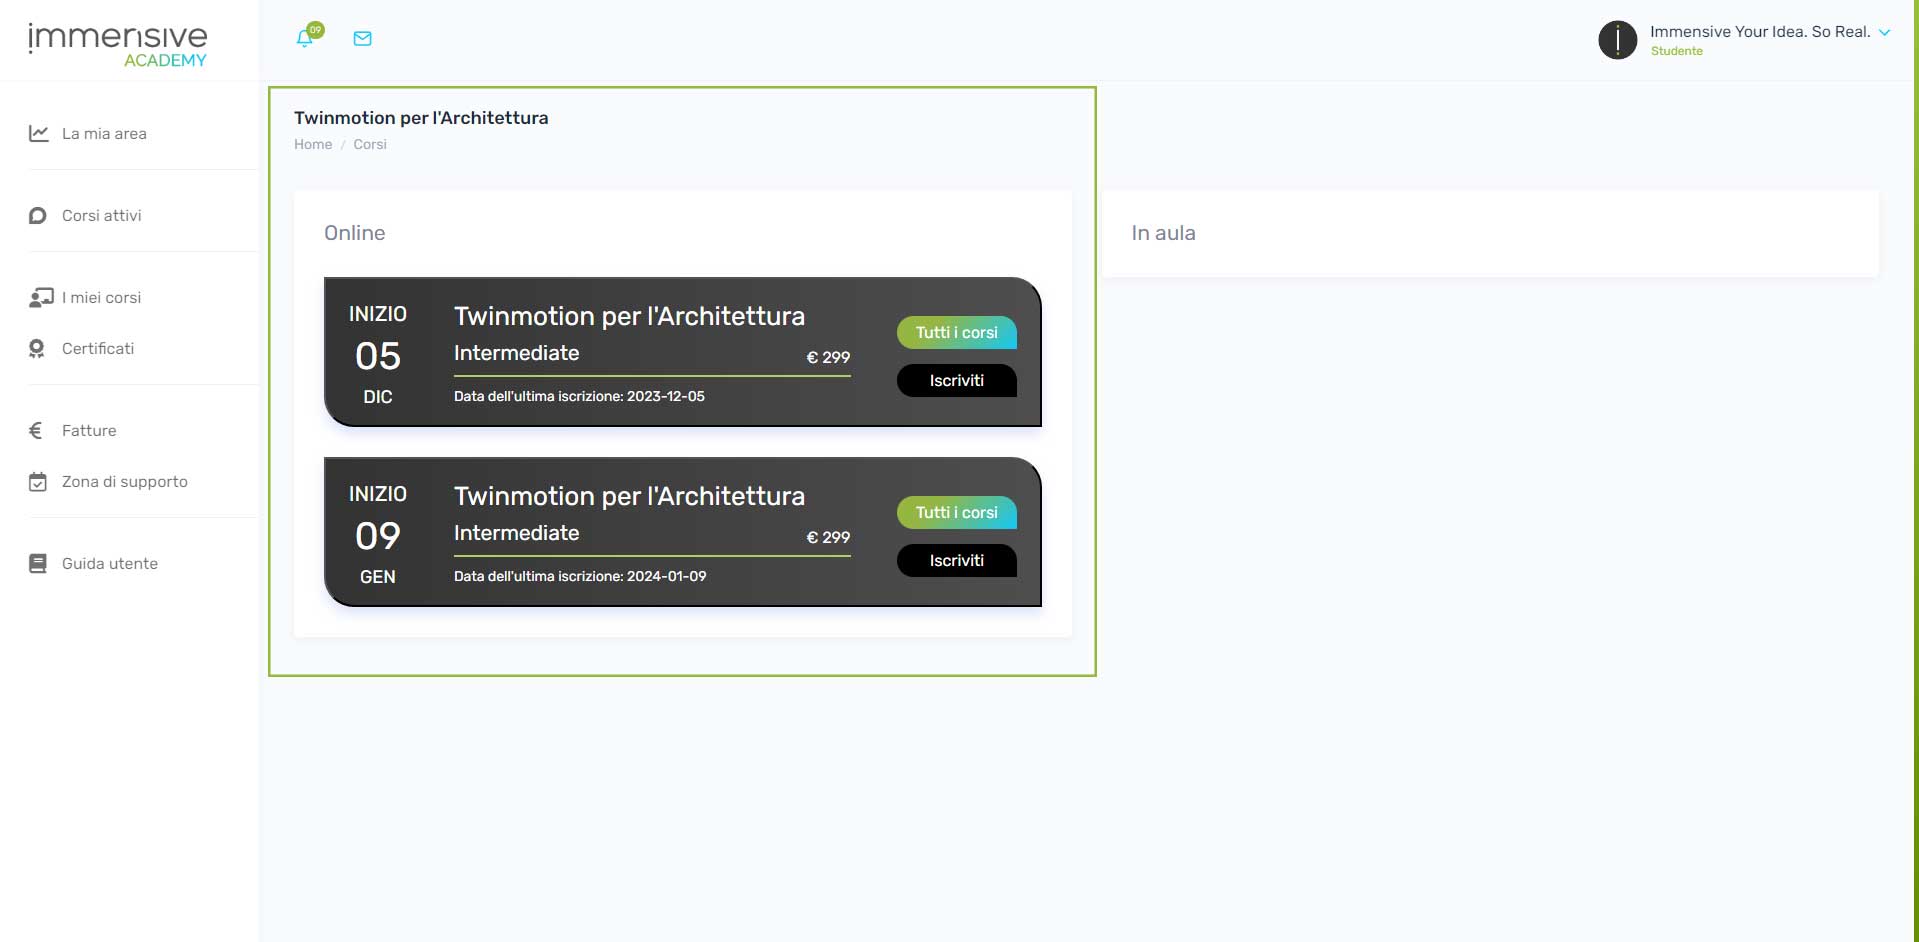
Task: Open the Fatture menu item
Action: point(89,430)
